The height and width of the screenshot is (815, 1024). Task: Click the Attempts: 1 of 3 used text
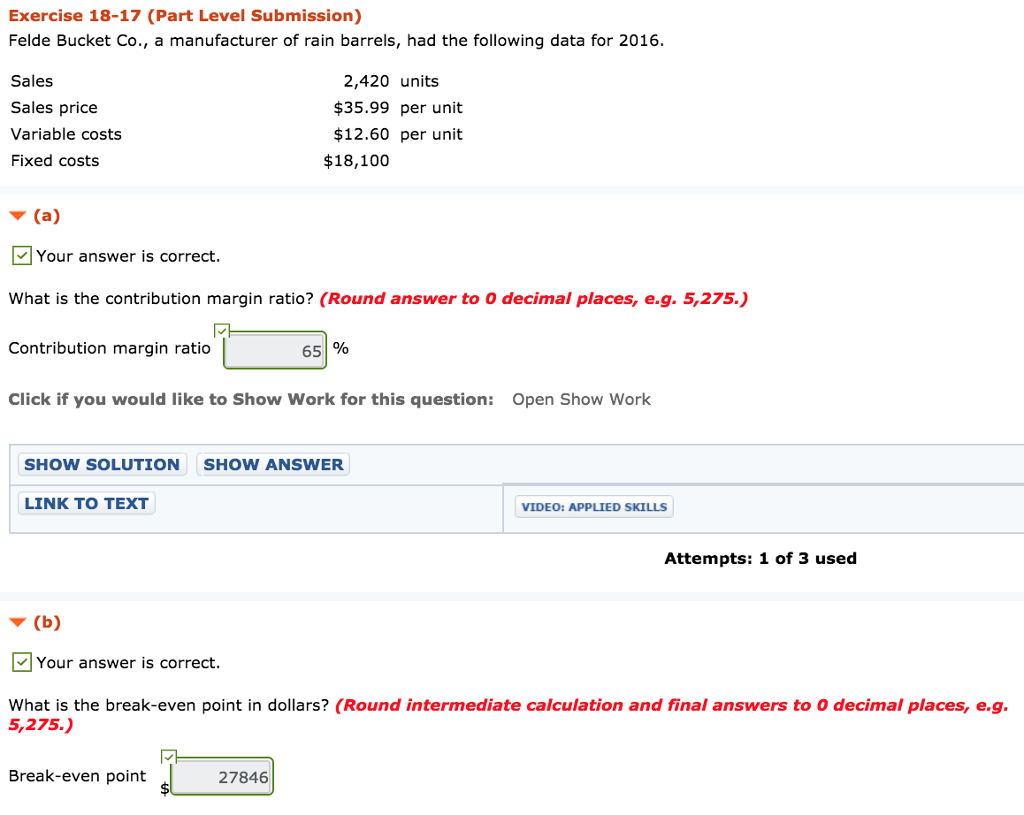(760, 558)
